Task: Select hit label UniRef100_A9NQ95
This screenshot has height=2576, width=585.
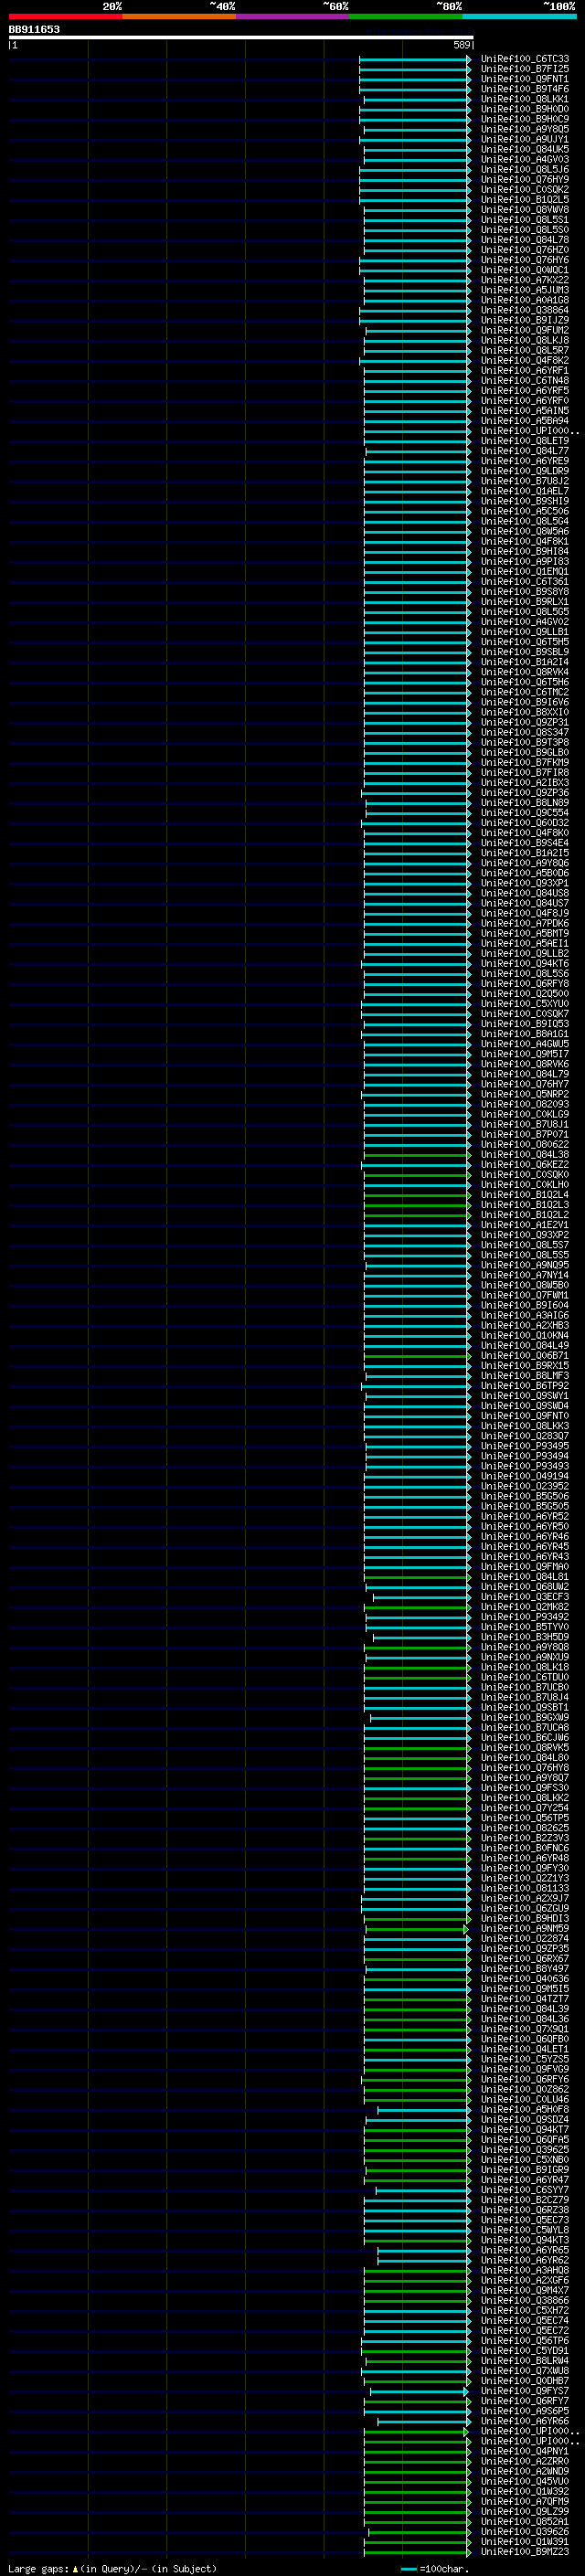Action: 525,1265
